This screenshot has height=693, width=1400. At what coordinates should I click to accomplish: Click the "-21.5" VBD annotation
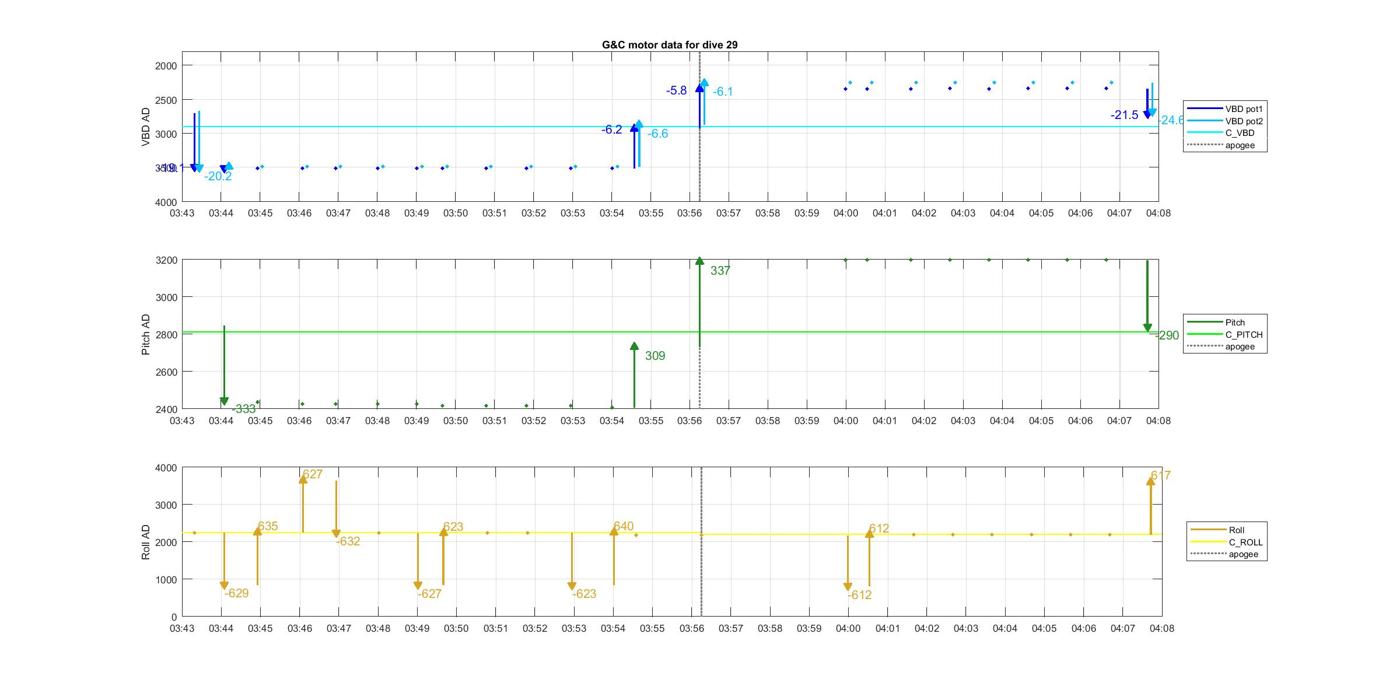[1125, 115]
